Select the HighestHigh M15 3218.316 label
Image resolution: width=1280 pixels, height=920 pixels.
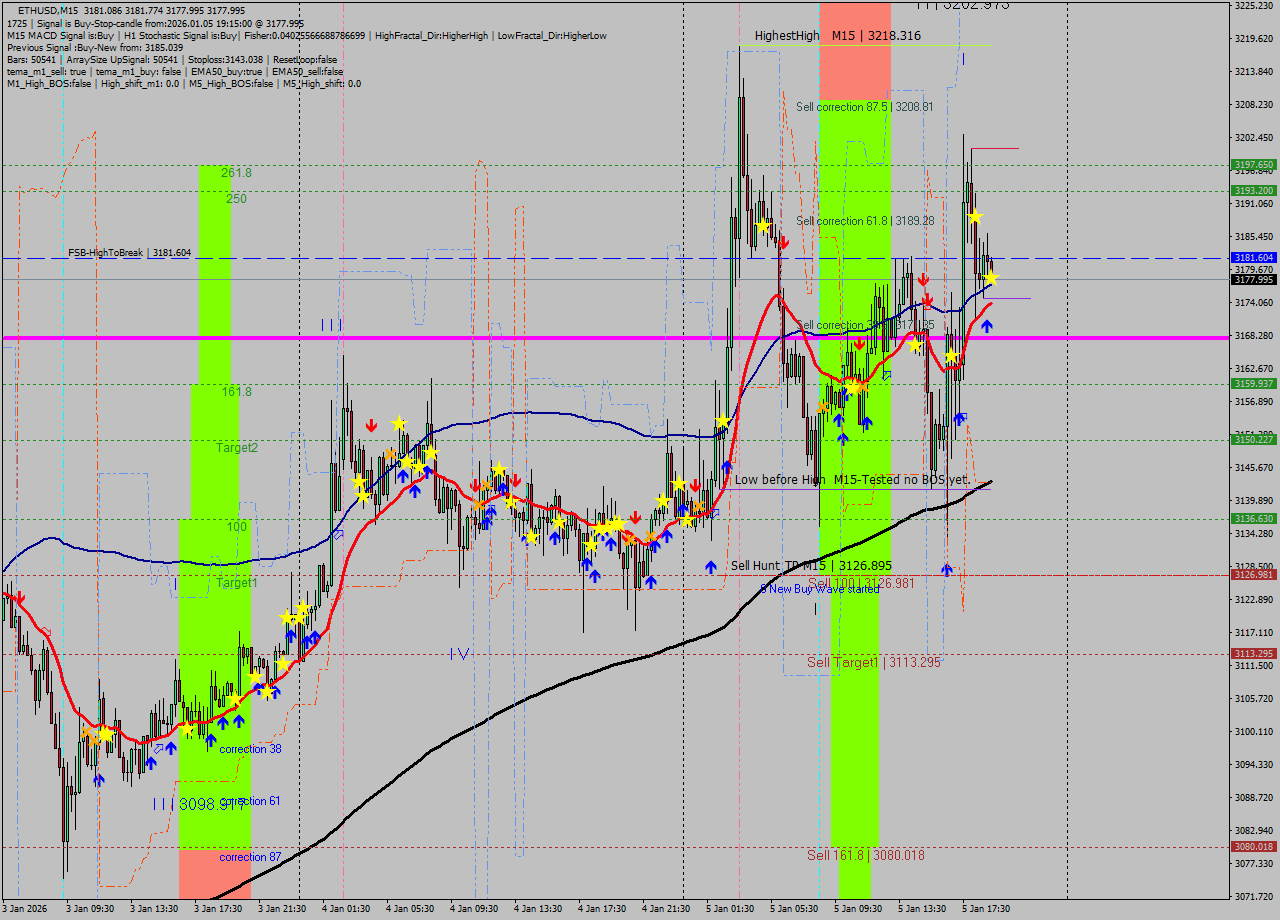837,36
